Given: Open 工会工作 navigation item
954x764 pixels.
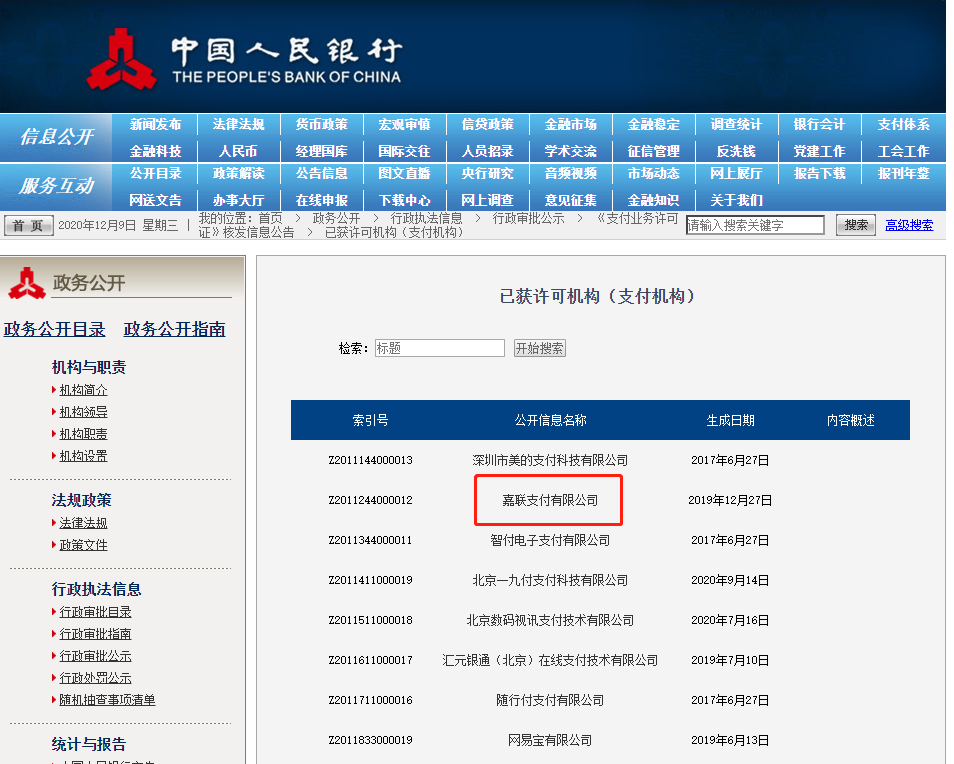Looking at the screenshot, I should click(x=904, y=151).
